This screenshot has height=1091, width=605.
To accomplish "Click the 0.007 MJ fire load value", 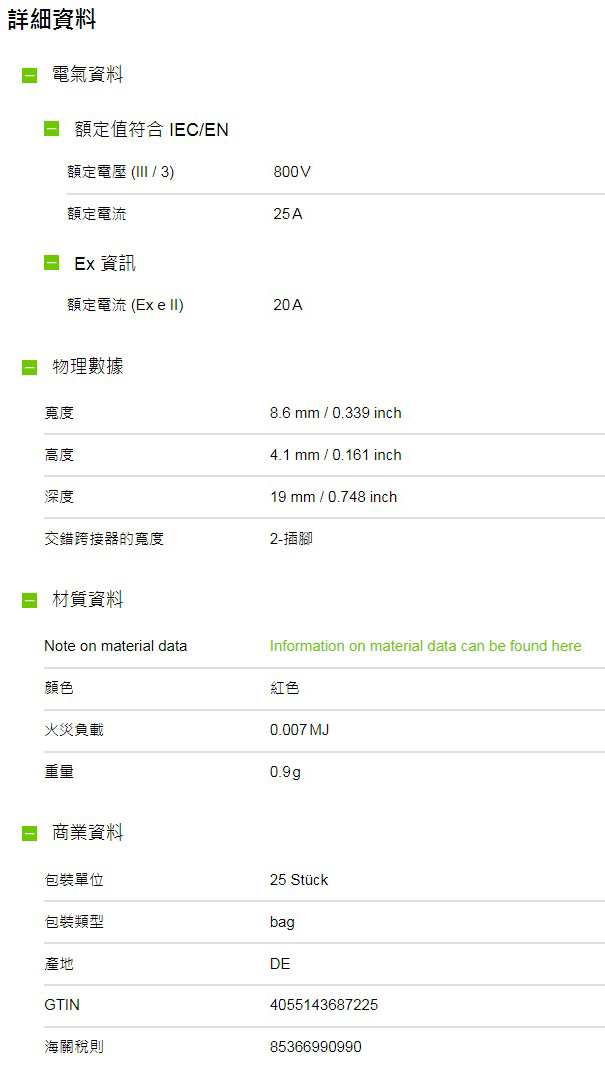I will [x=299, y=730].
